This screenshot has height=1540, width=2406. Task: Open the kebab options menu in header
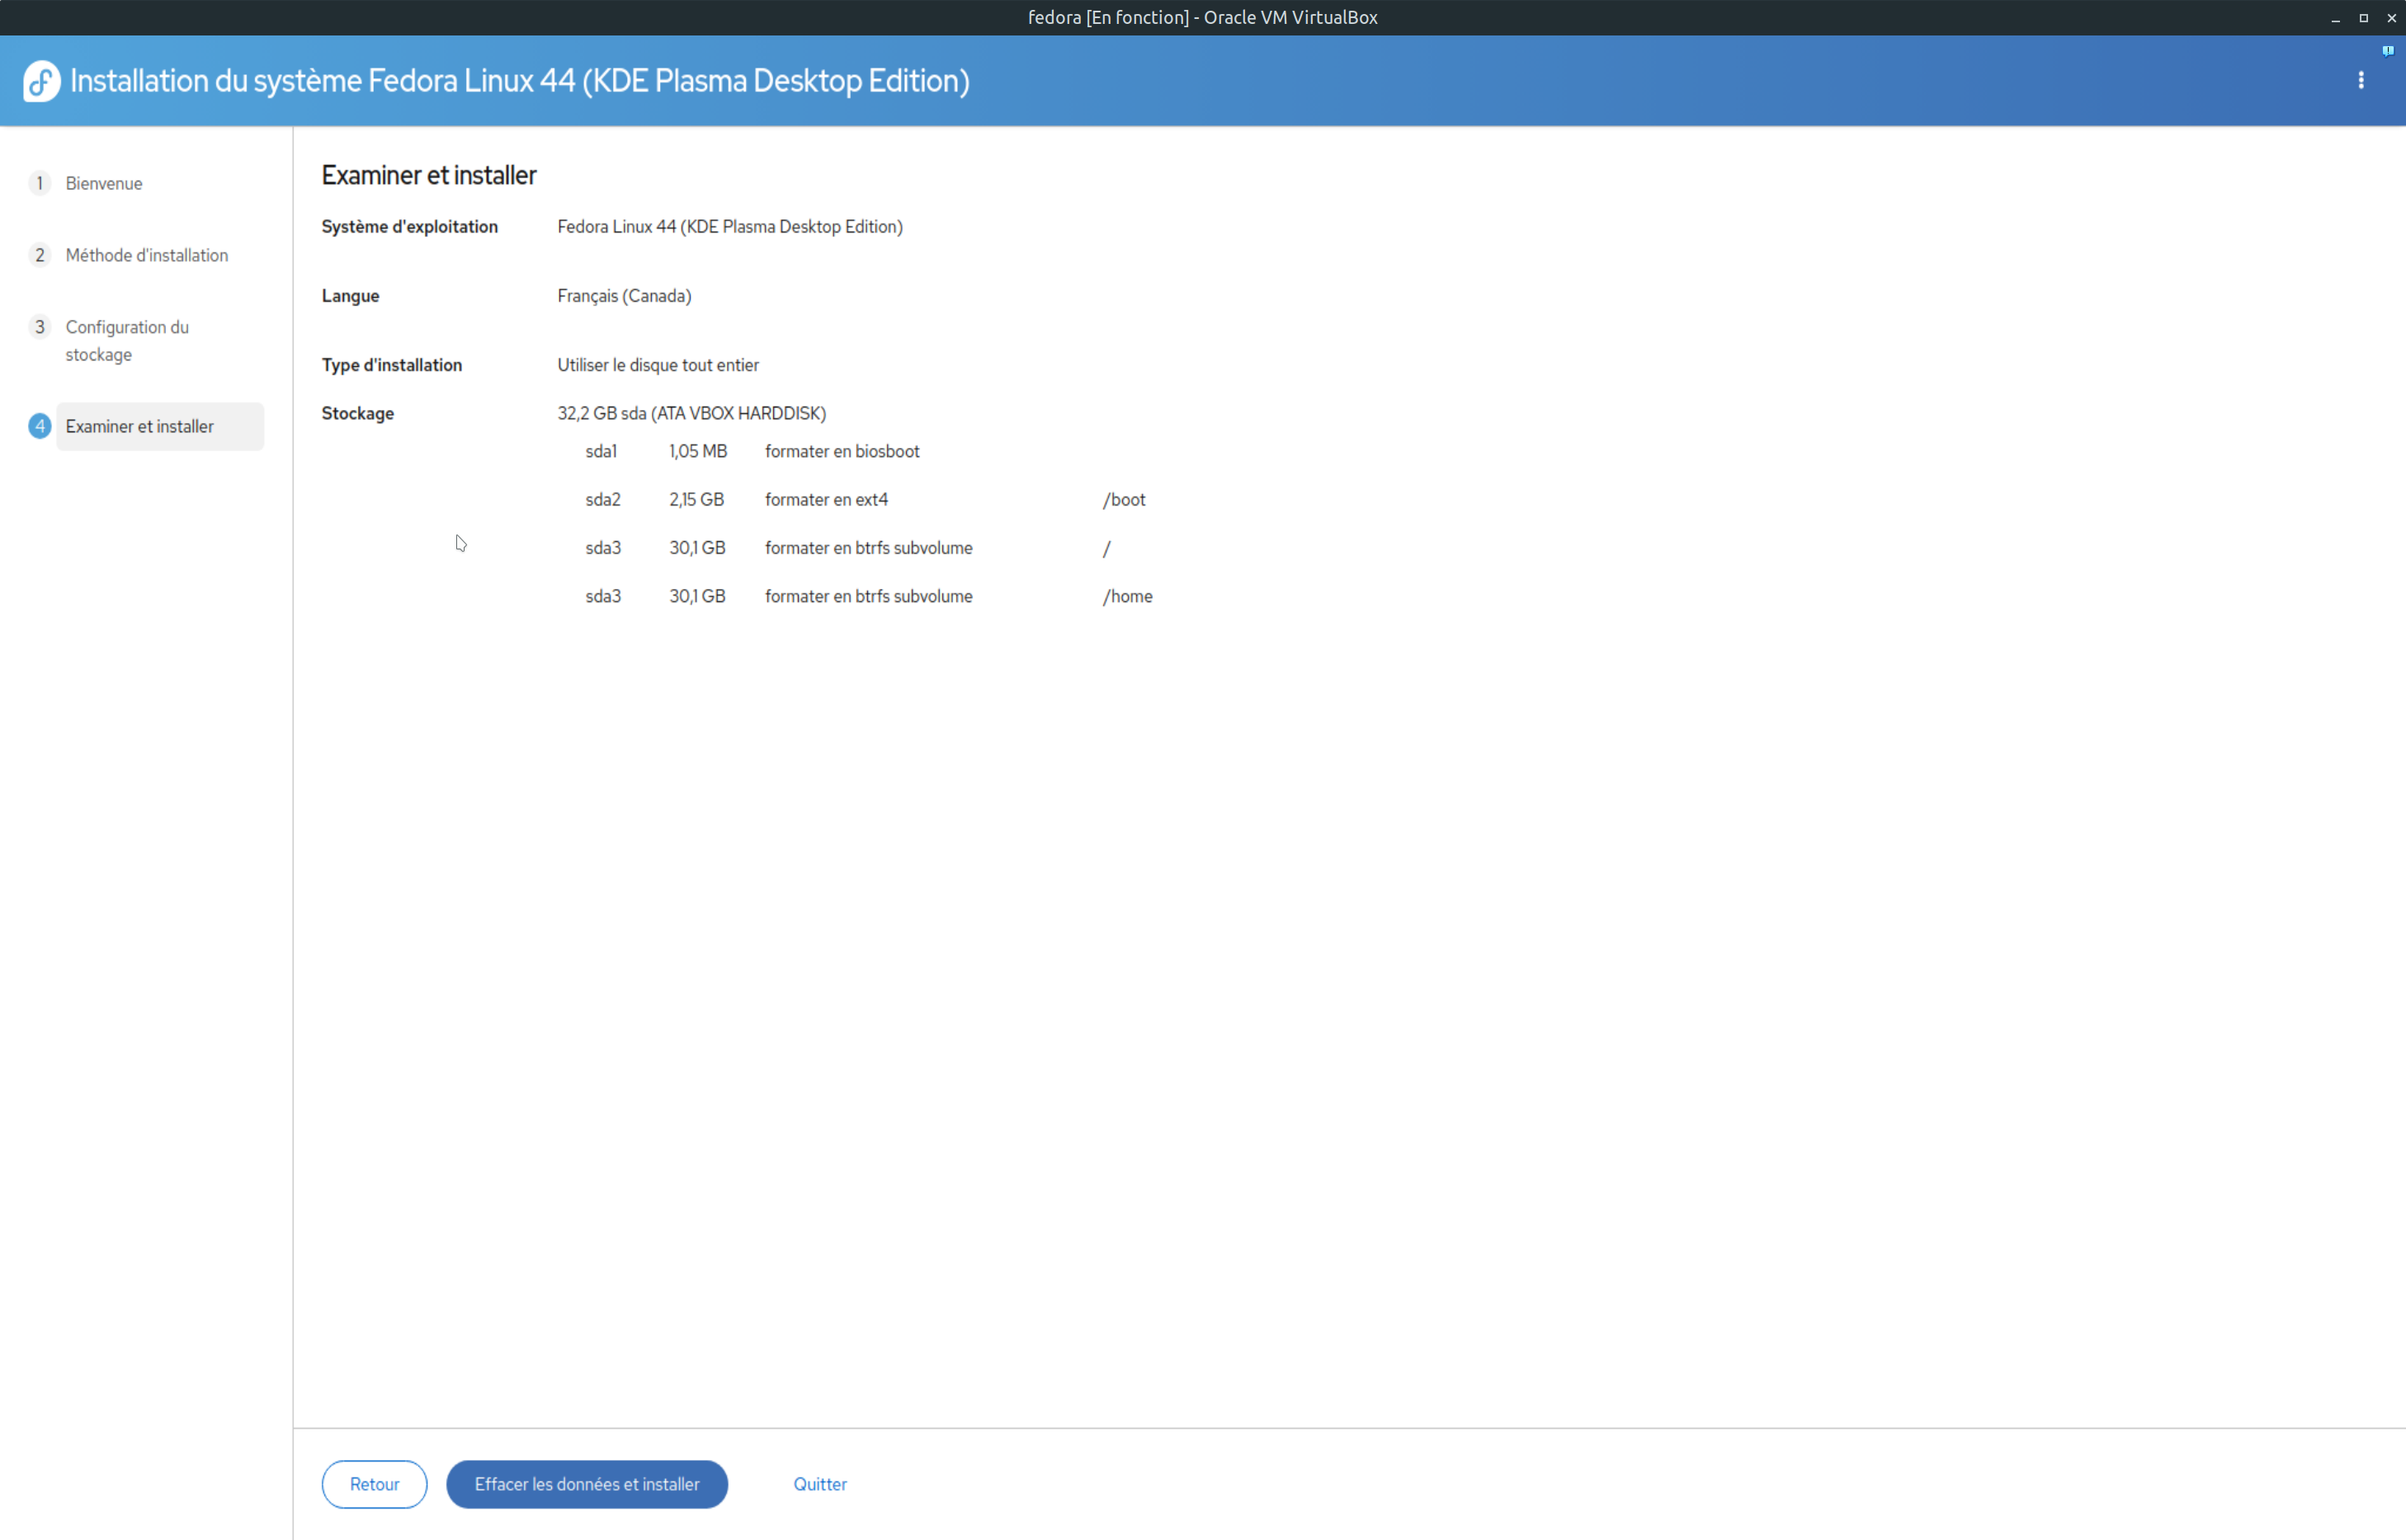click(x=2361, y=80)
